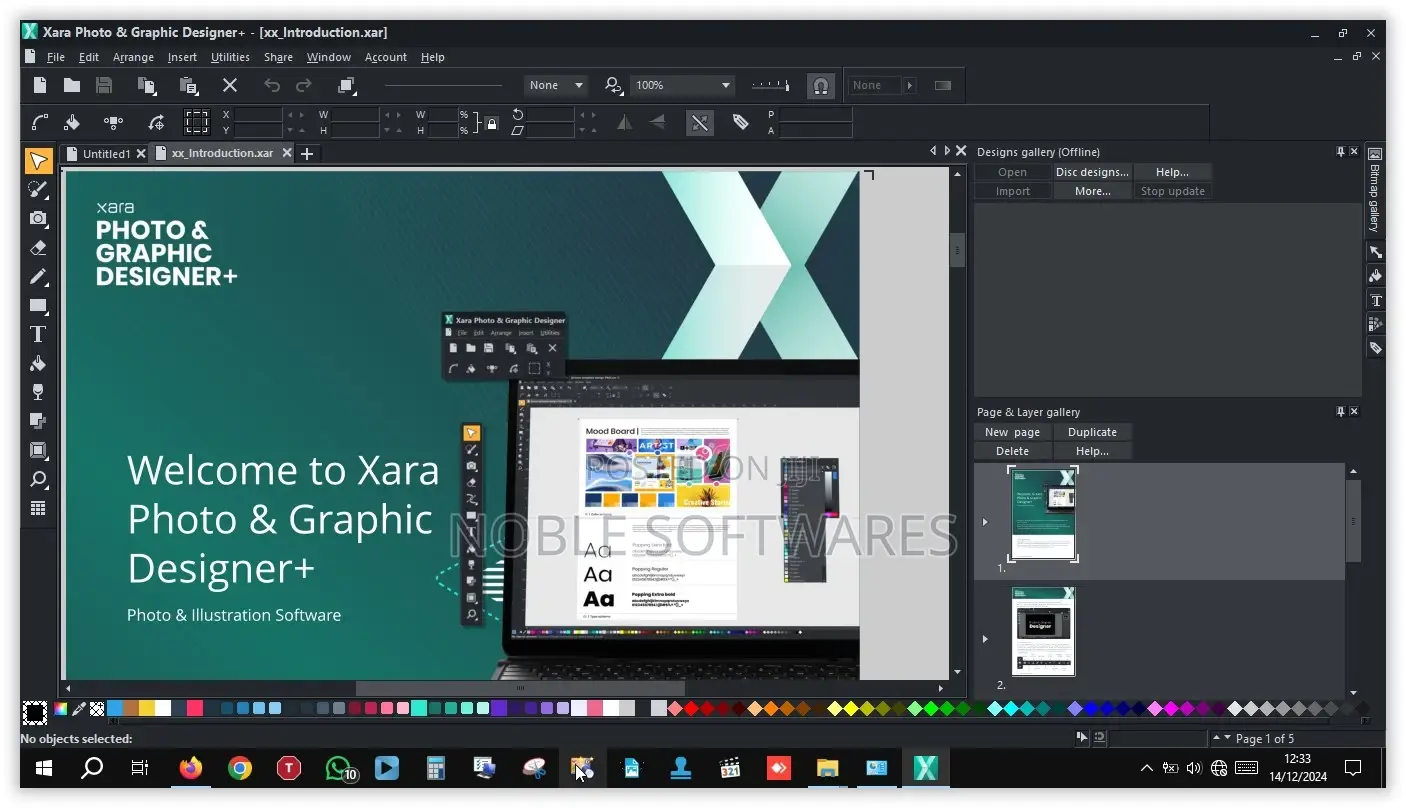
Task: Open the Insert menu
Action: click(182, 57)
